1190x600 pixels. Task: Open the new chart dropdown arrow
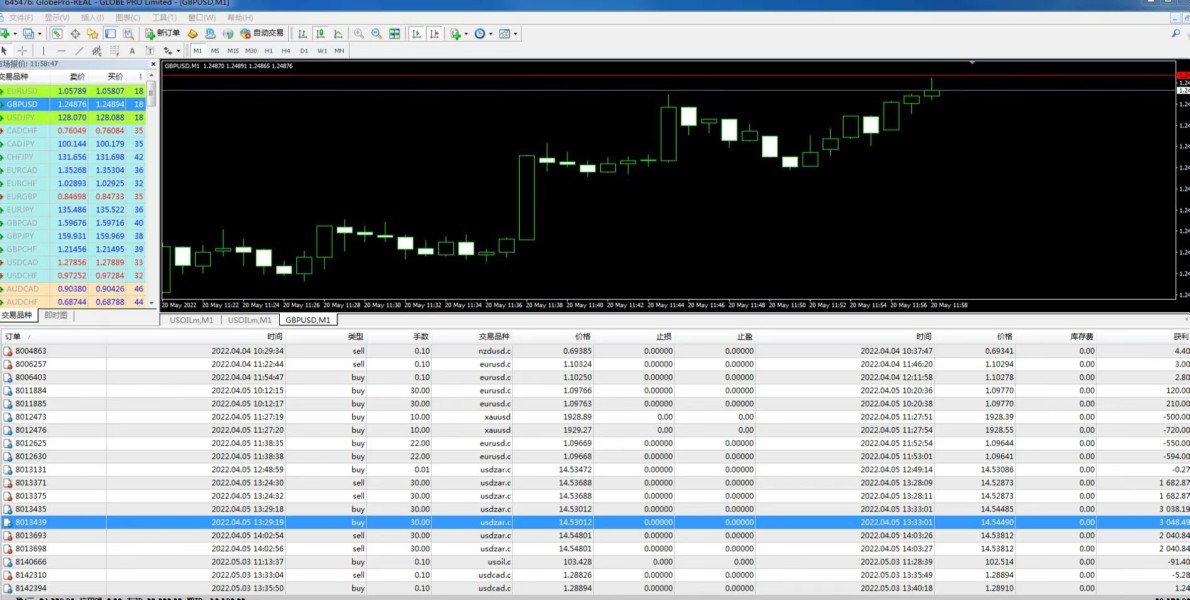(x=15, y=33)
